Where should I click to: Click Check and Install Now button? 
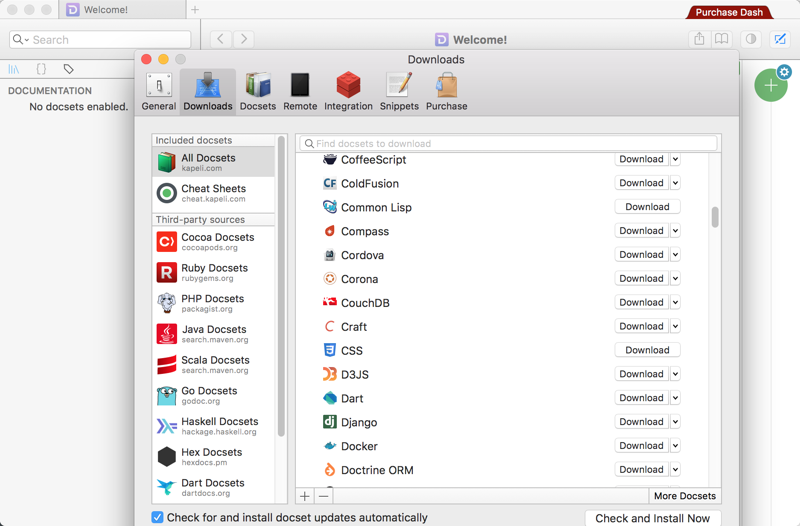coord(653,518)
